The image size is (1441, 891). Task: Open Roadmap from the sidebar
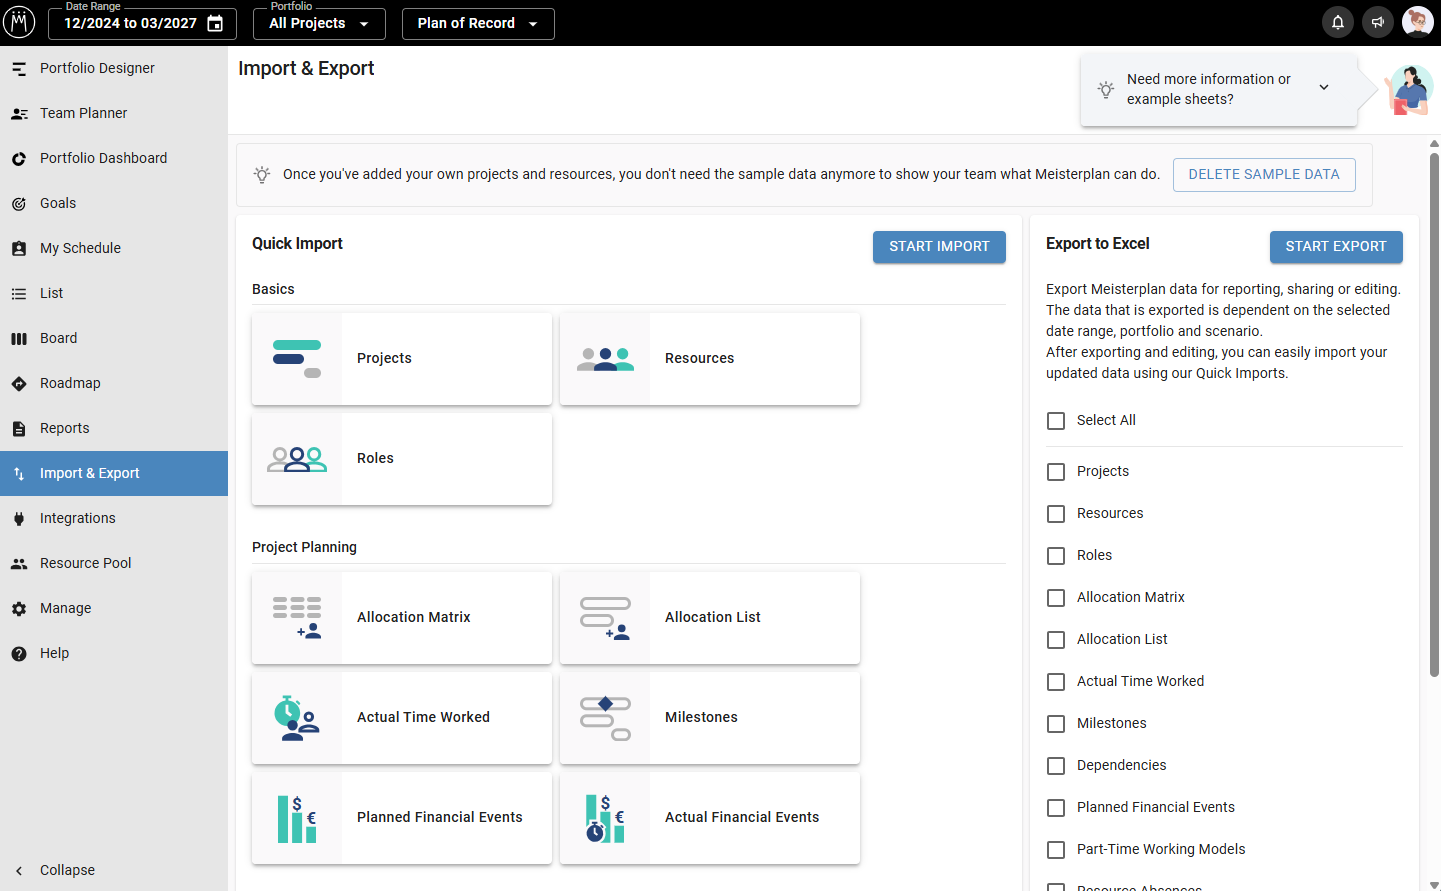[x=114, y=383]
